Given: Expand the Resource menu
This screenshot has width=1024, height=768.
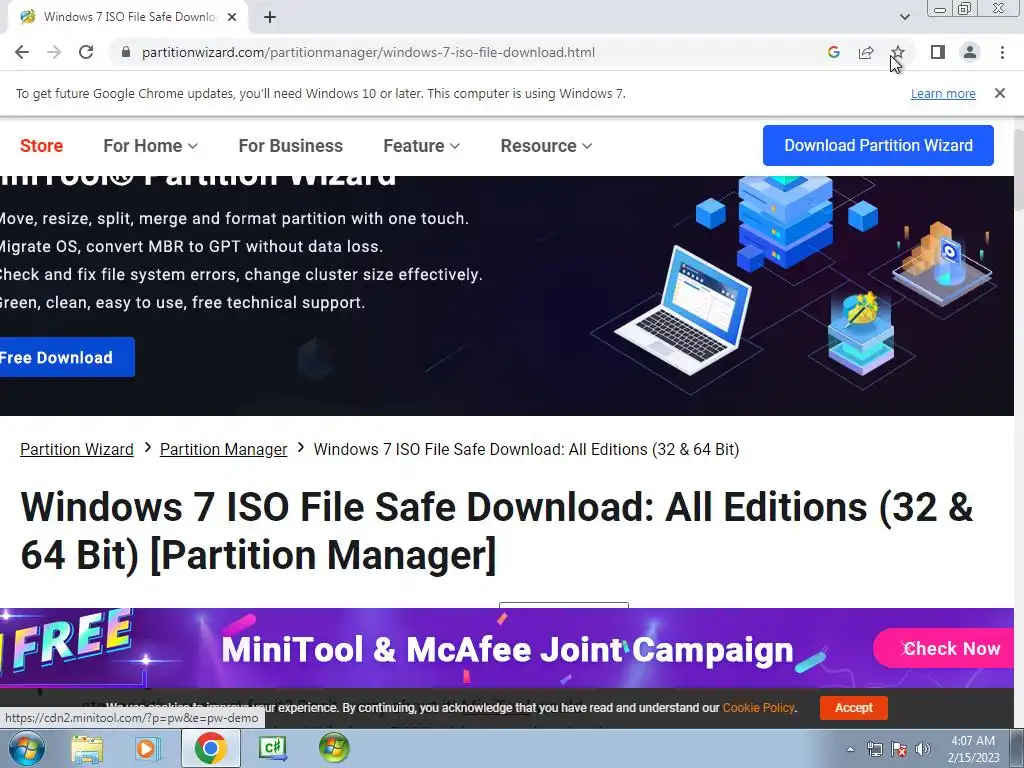Looking at the screenshot, I should click(x=546, y=146).
